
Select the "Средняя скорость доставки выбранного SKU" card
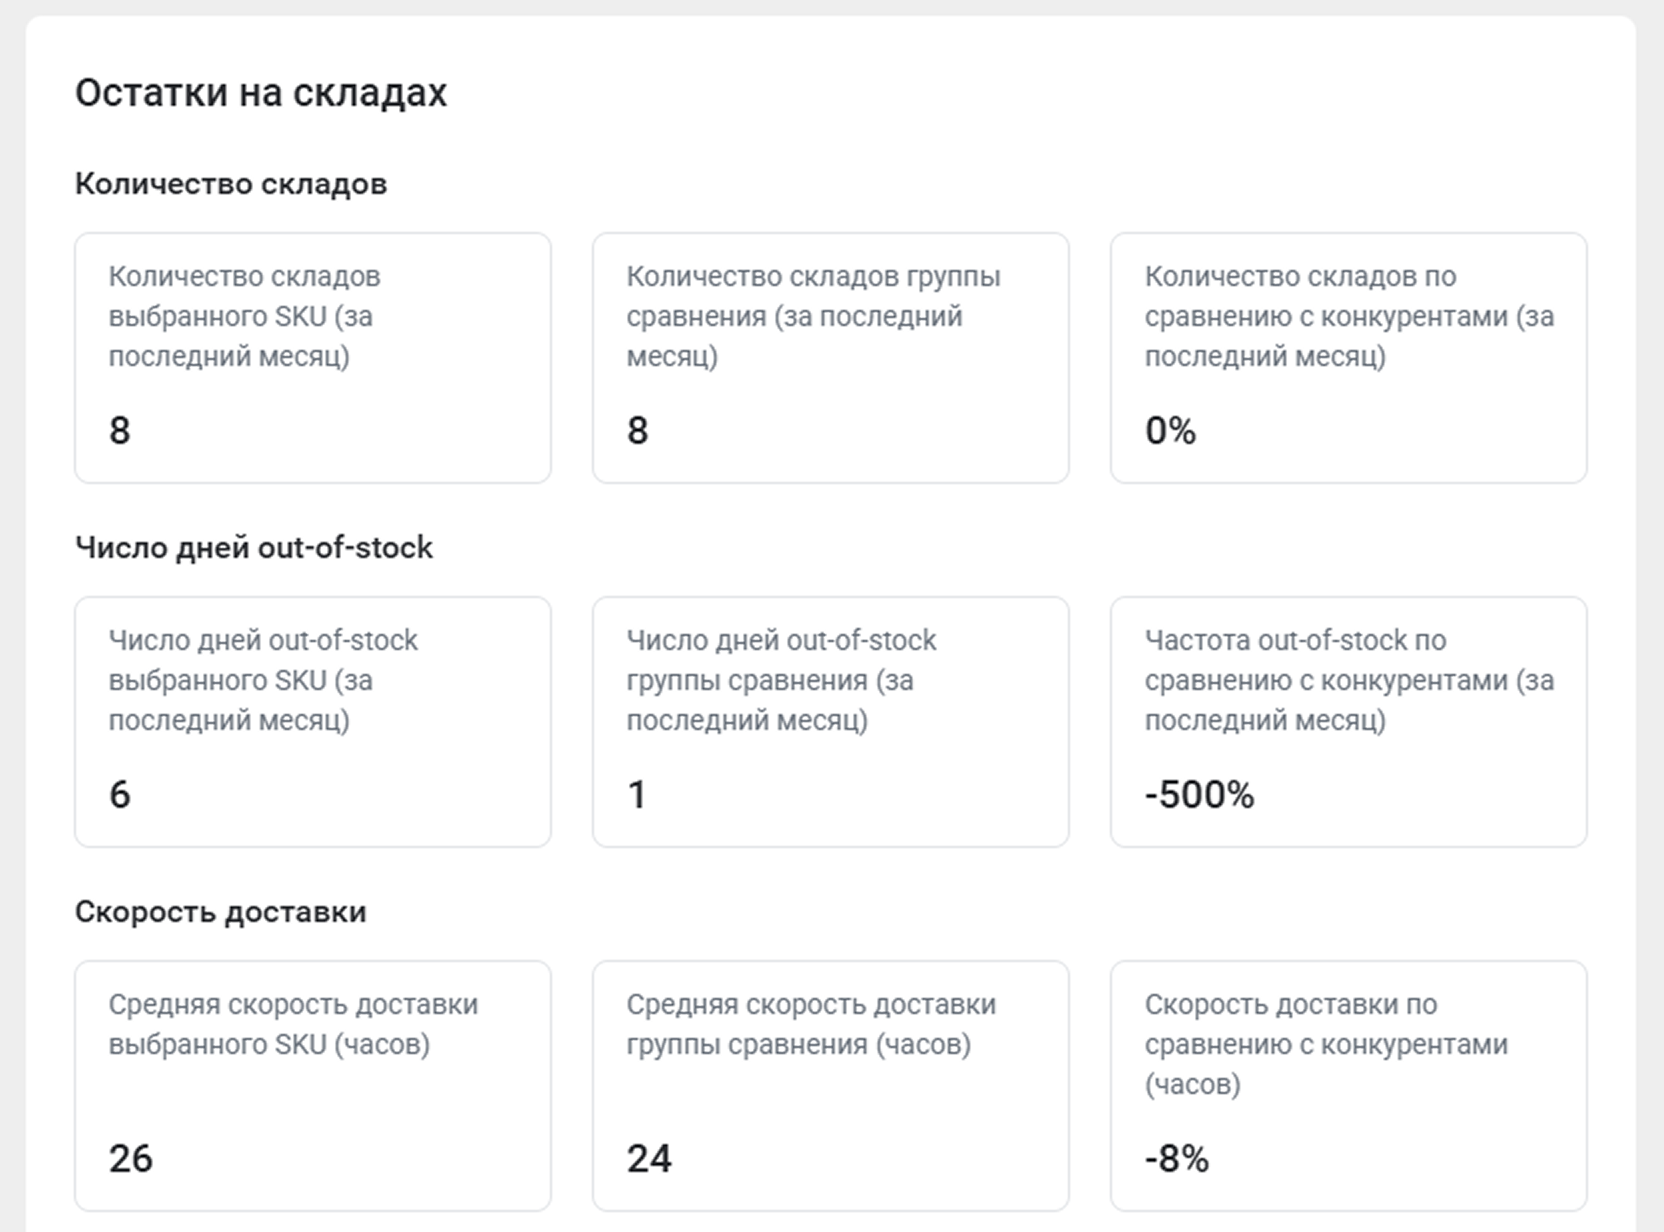pyautogui.click(x=312, y=1085)
